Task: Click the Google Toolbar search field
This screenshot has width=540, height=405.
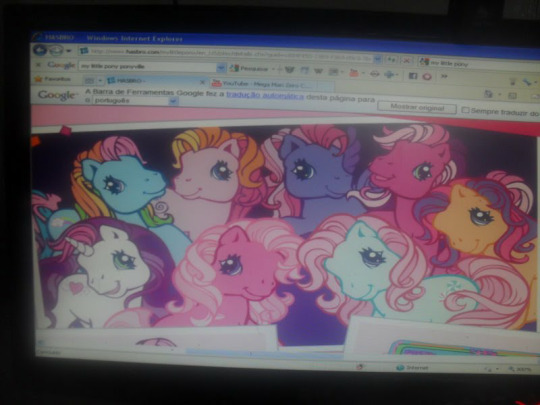Action: (x=148, y=66)
